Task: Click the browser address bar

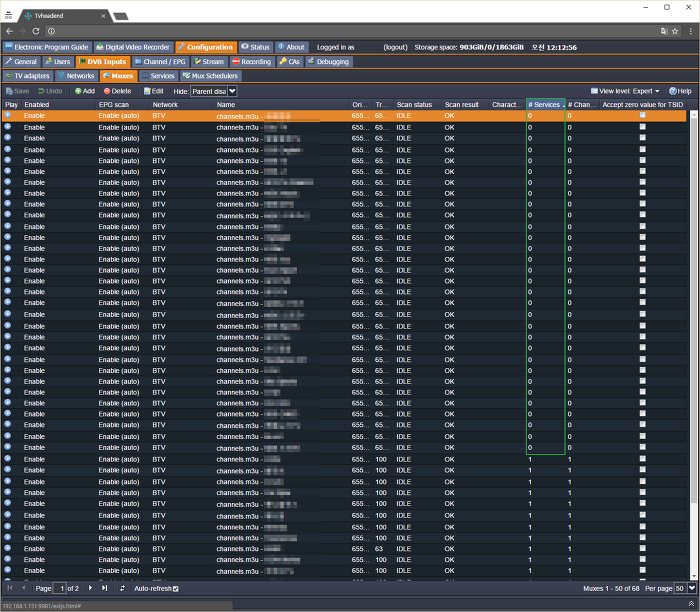Action: click(355, 31)
